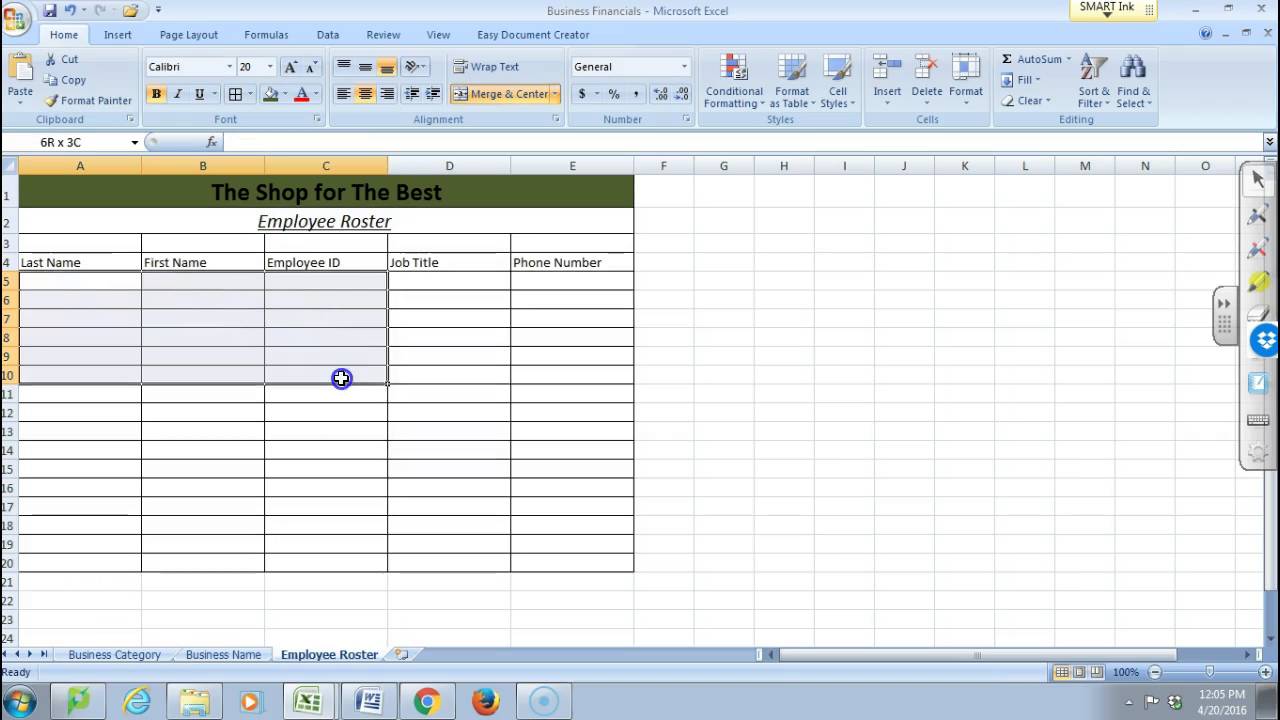1280x720 pixels.
Task: Apply Comma Style number format
Action: coord(636,94)
